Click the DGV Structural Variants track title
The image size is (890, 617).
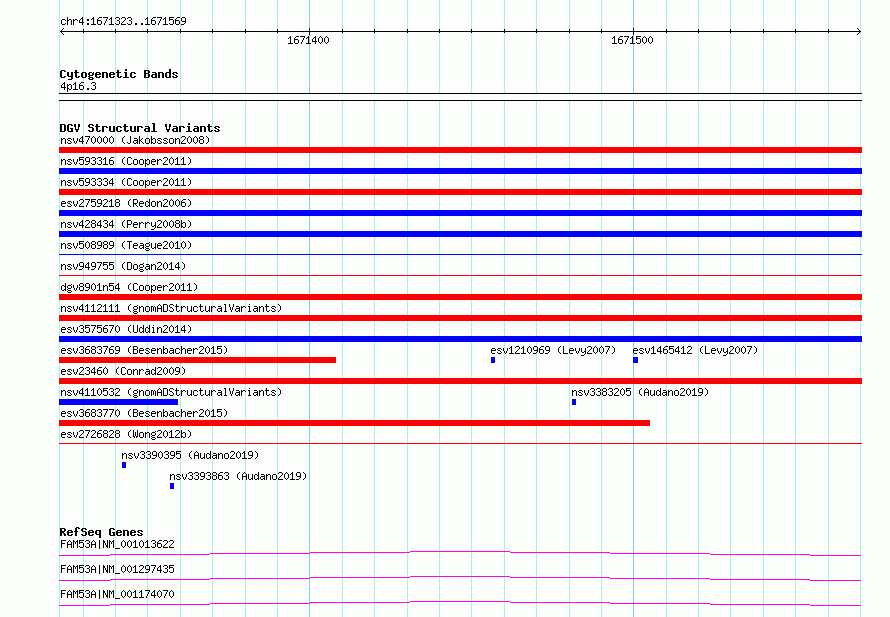pos(140,128)
